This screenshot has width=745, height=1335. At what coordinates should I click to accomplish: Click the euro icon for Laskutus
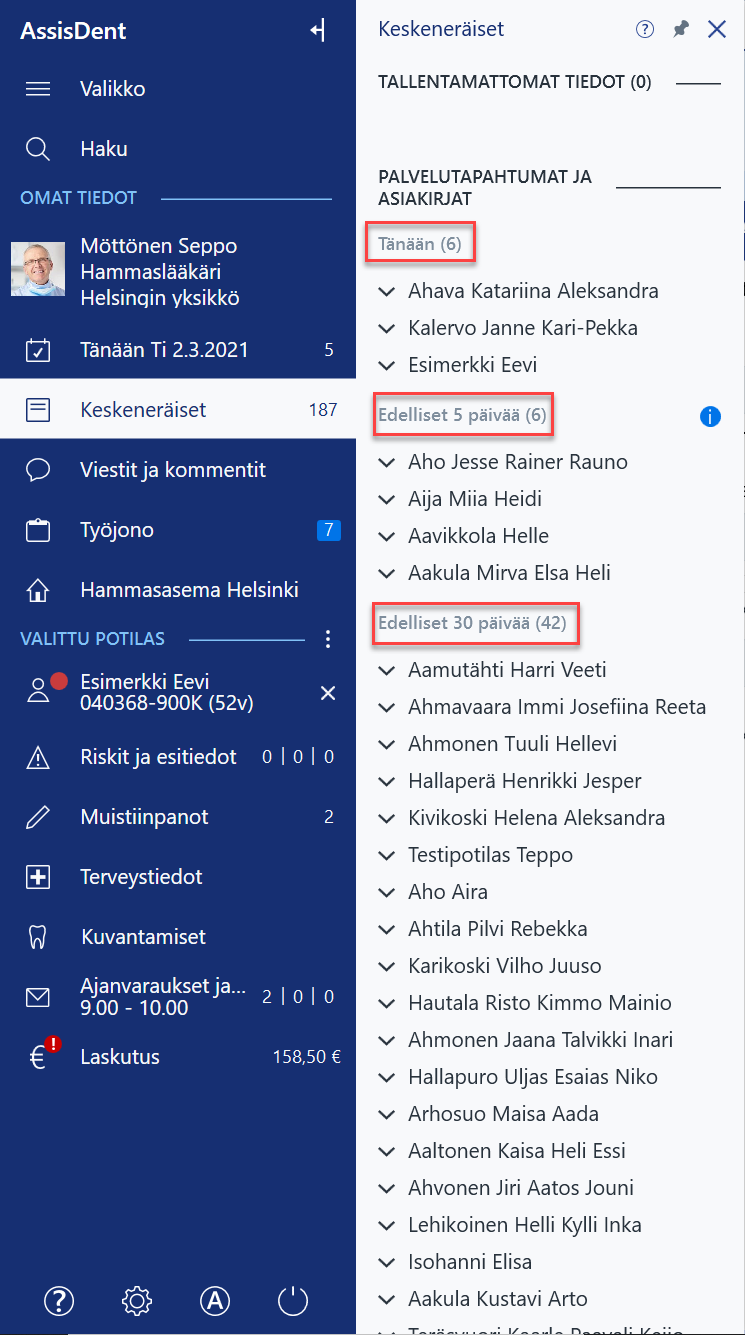(x=40, y=1057)
